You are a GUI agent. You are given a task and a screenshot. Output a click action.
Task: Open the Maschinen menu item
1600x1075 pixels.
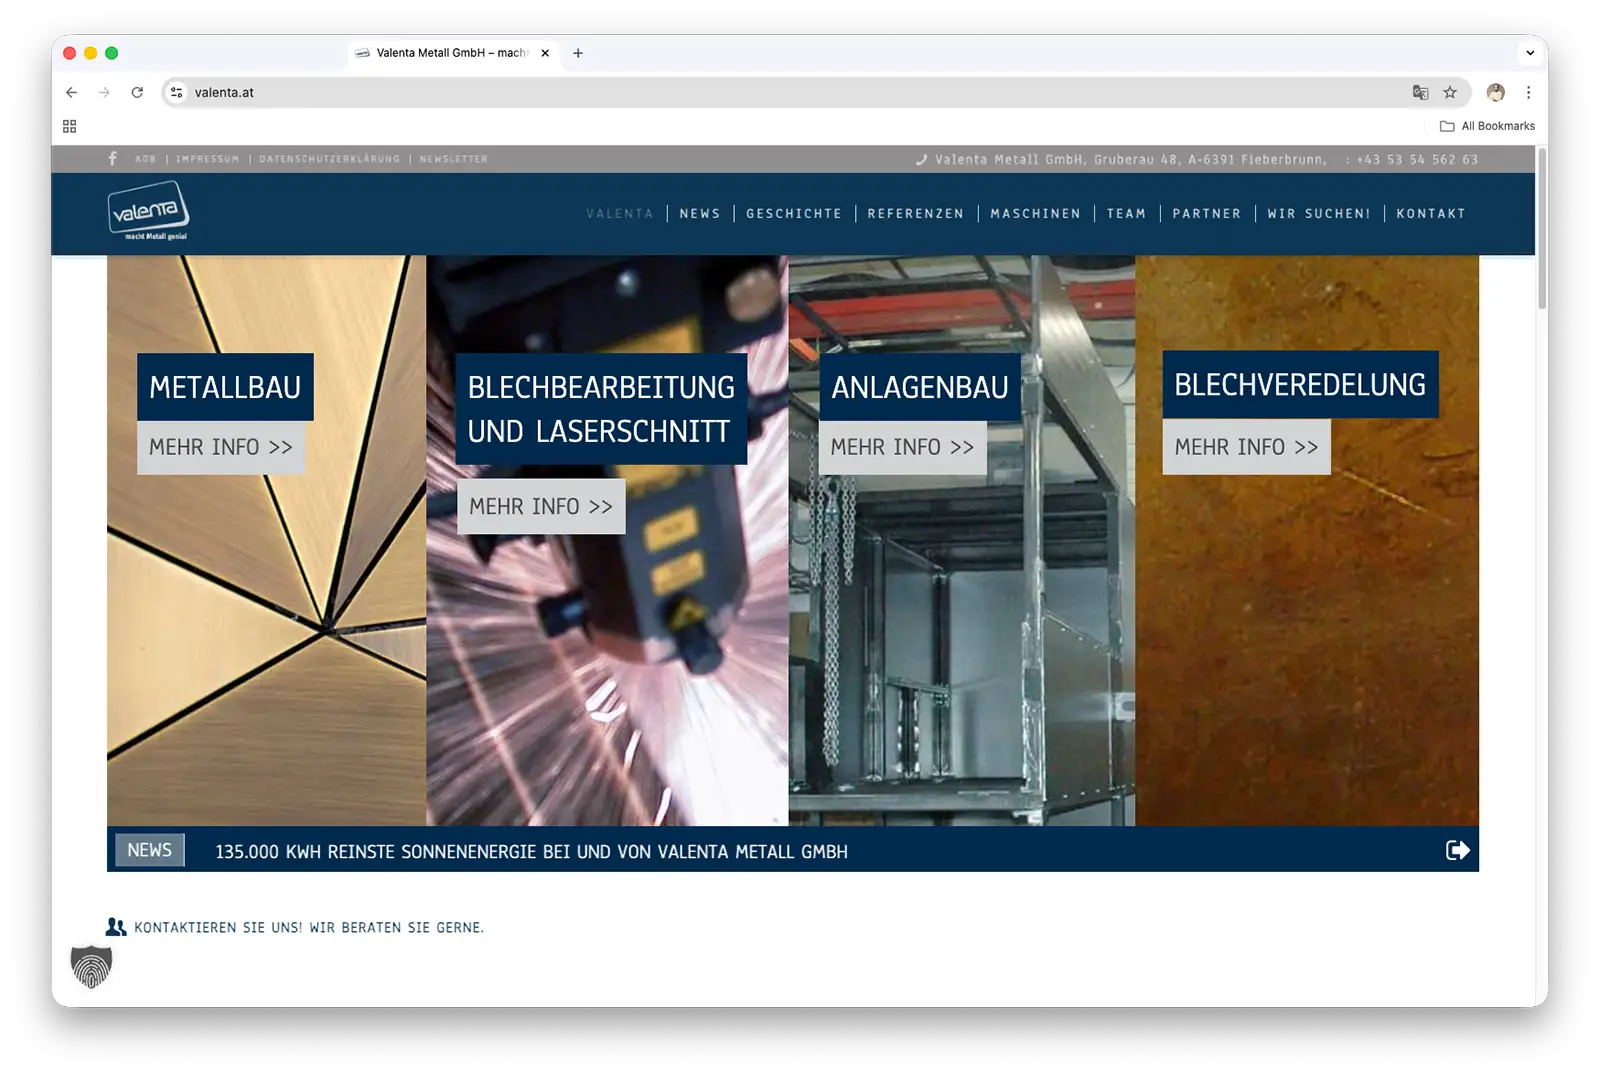[x=1035, y=214]
